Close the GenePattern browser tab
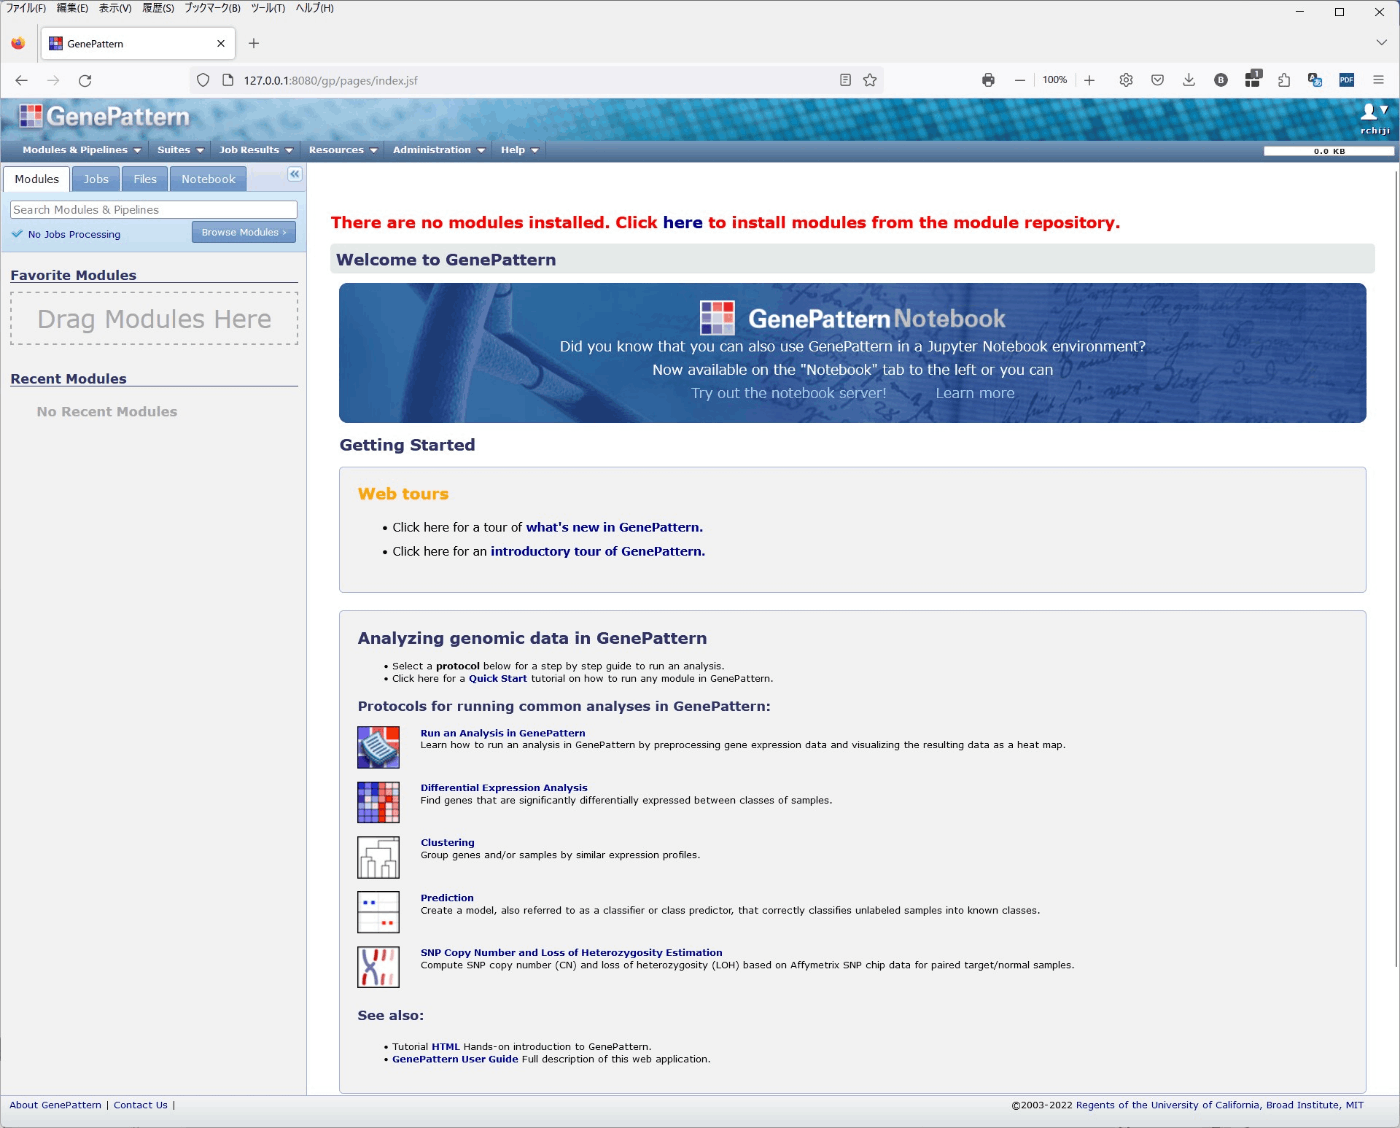 point(221,43)
